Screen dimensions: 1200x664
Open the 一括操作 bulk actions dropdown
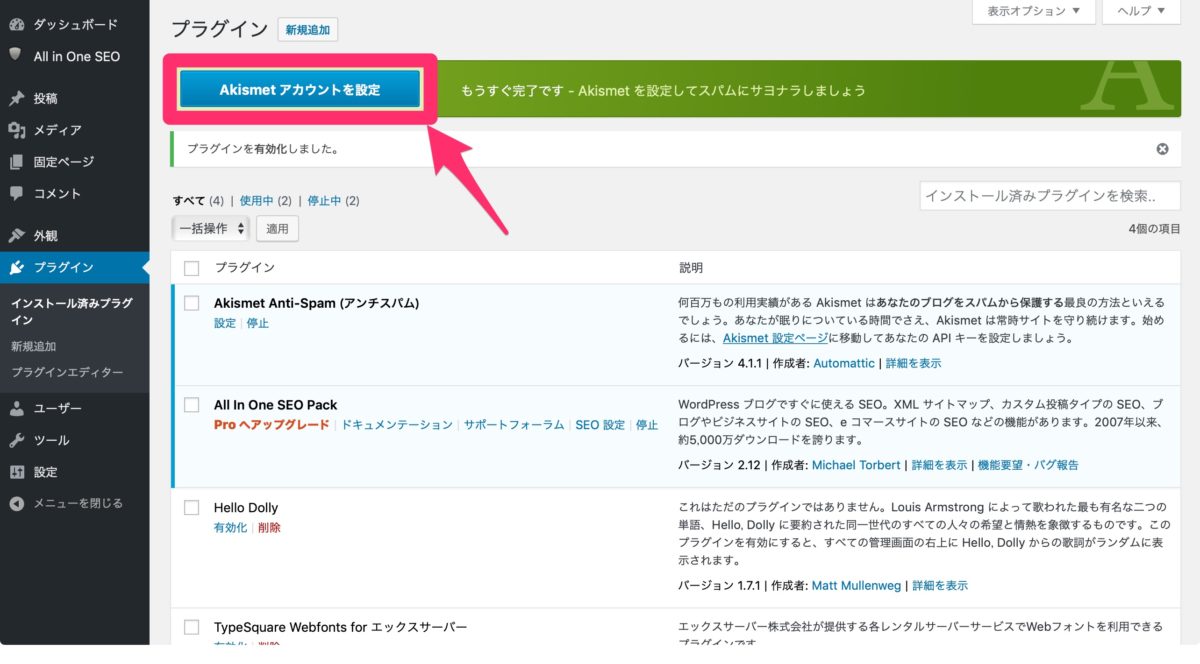[x=210, y=229]
